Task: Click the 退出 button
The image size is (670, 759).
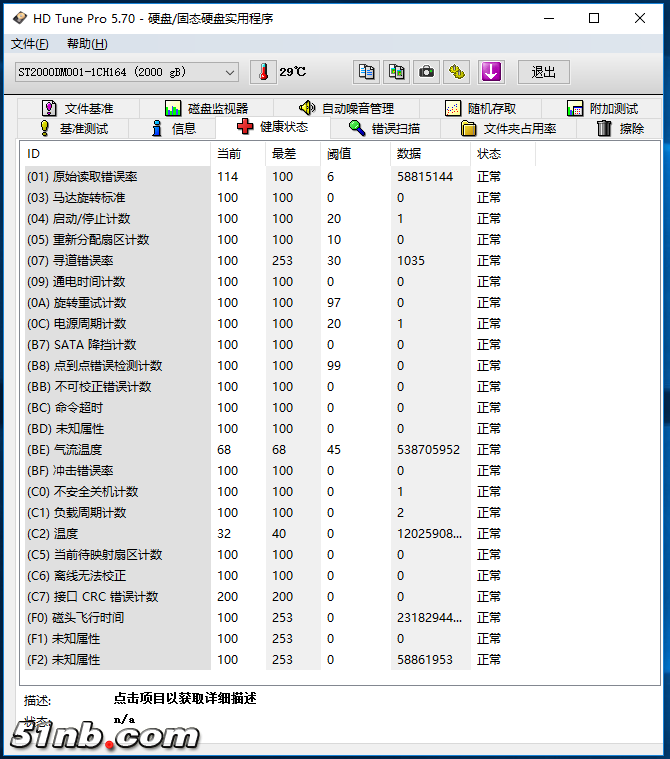Action: [543, 72]
